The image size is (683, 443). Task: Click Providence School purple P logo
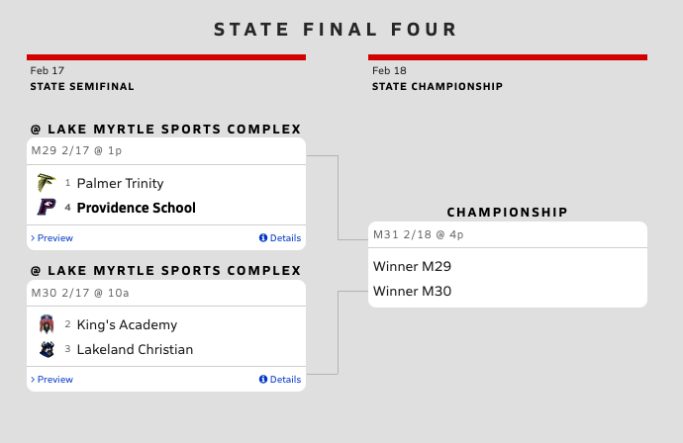45,208
